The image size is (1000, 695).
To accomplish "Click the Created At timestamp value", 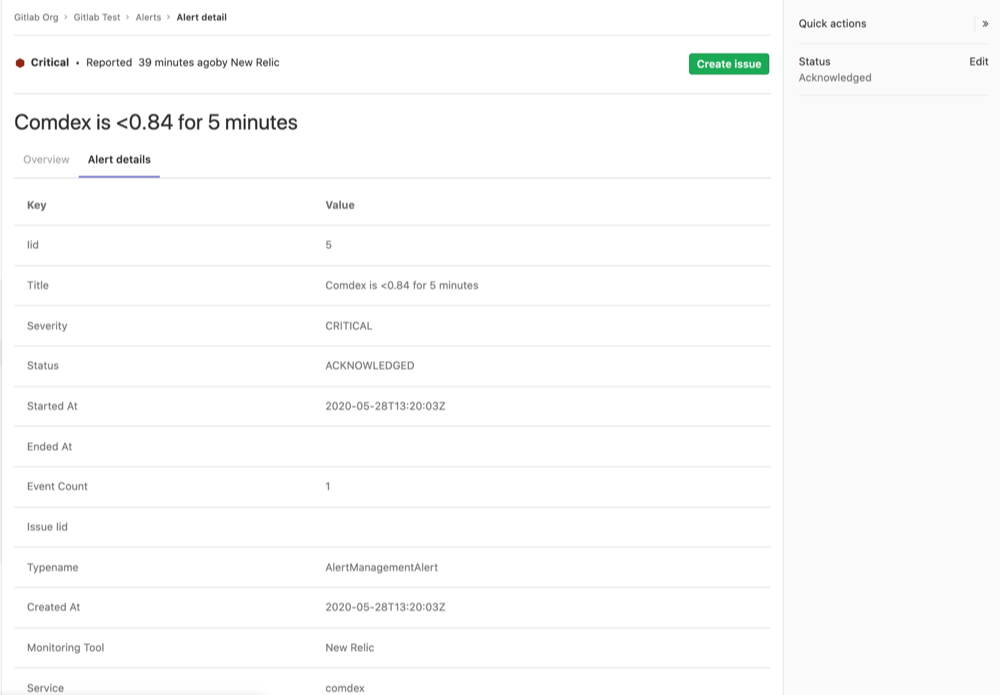I will [x=385, y=607].
